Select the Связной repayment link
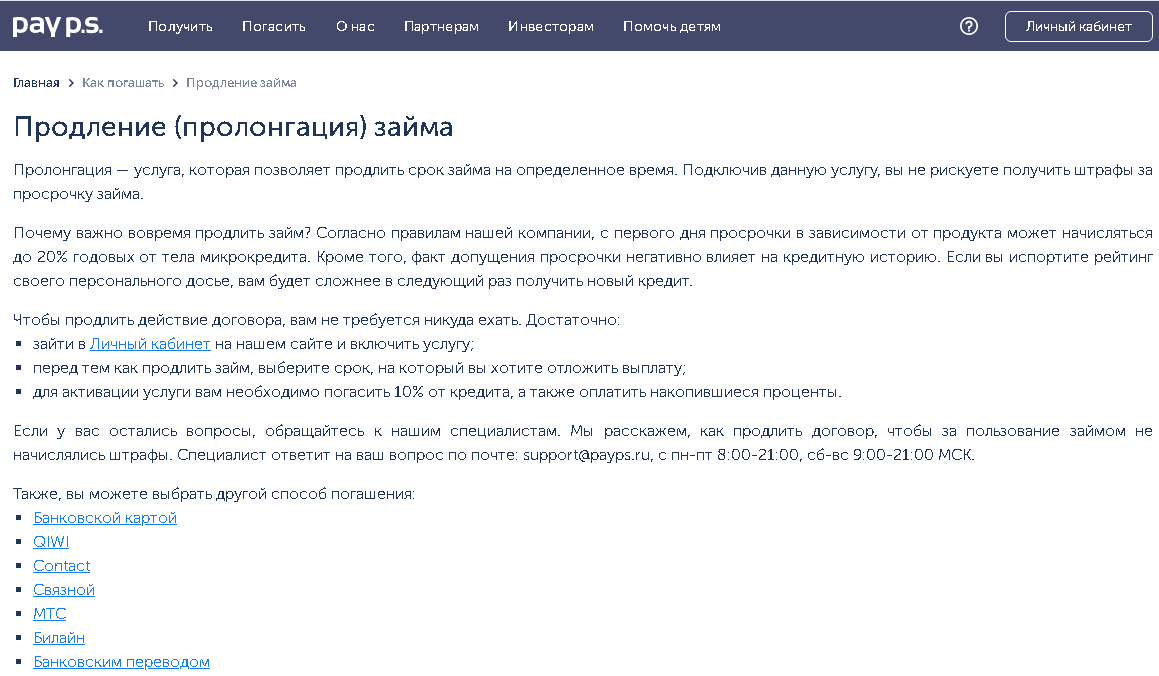This screenshot has width=1159, height=676. pyautogui.click(x=64, y=590)
